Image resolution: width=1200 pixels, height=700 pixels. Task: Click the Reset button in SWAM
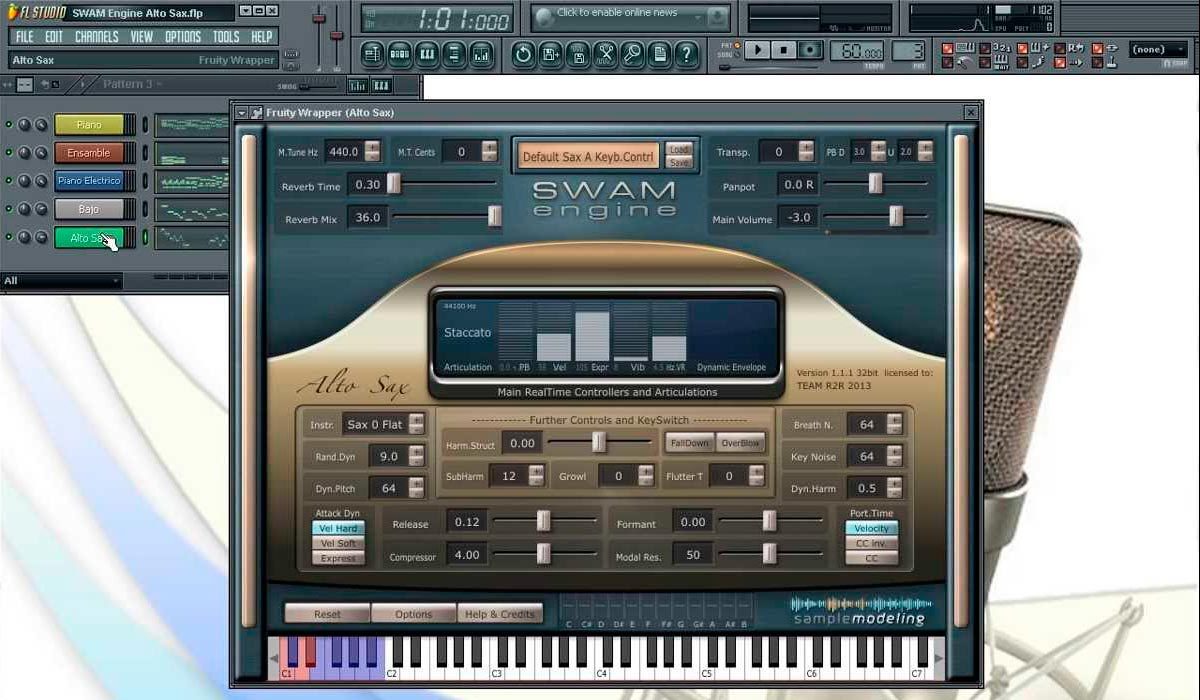coord(327,614)
